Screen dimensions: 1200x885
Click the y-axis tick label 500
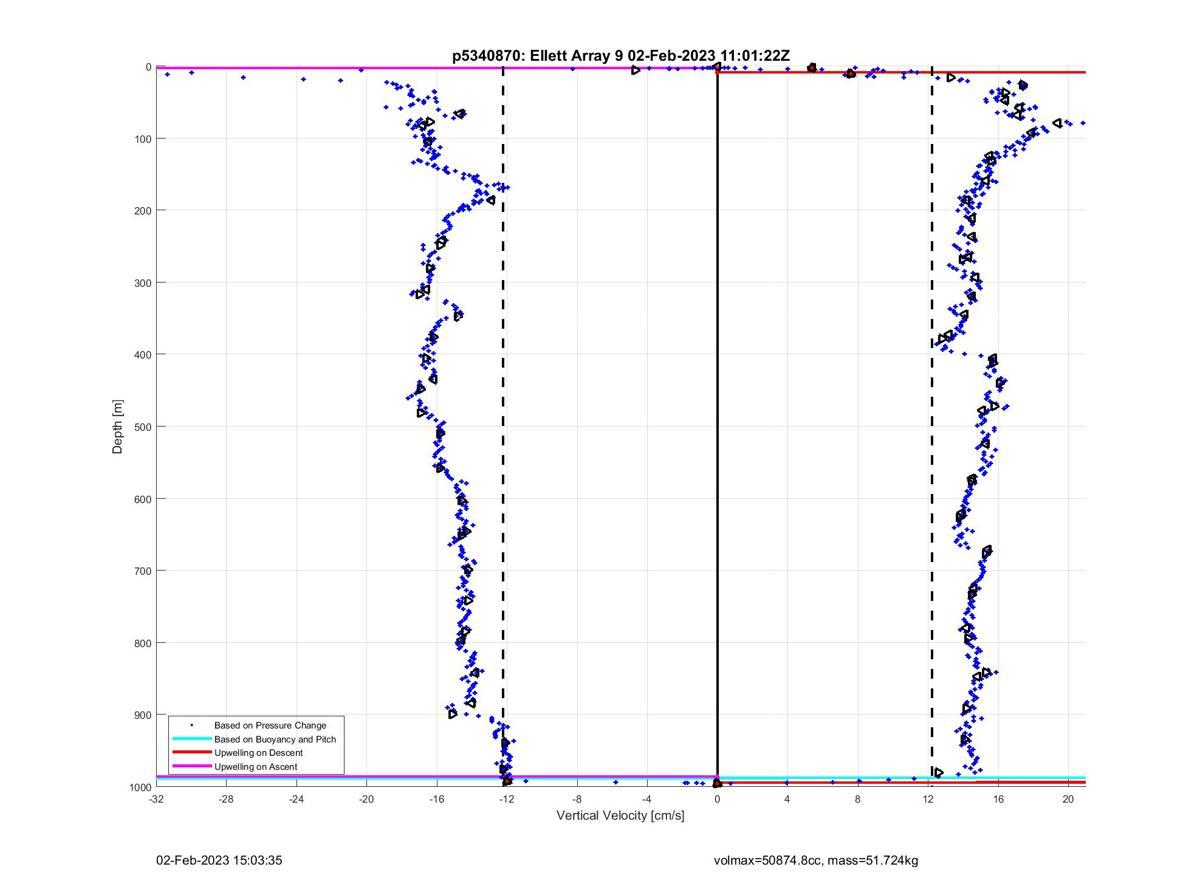pos(142,427)
